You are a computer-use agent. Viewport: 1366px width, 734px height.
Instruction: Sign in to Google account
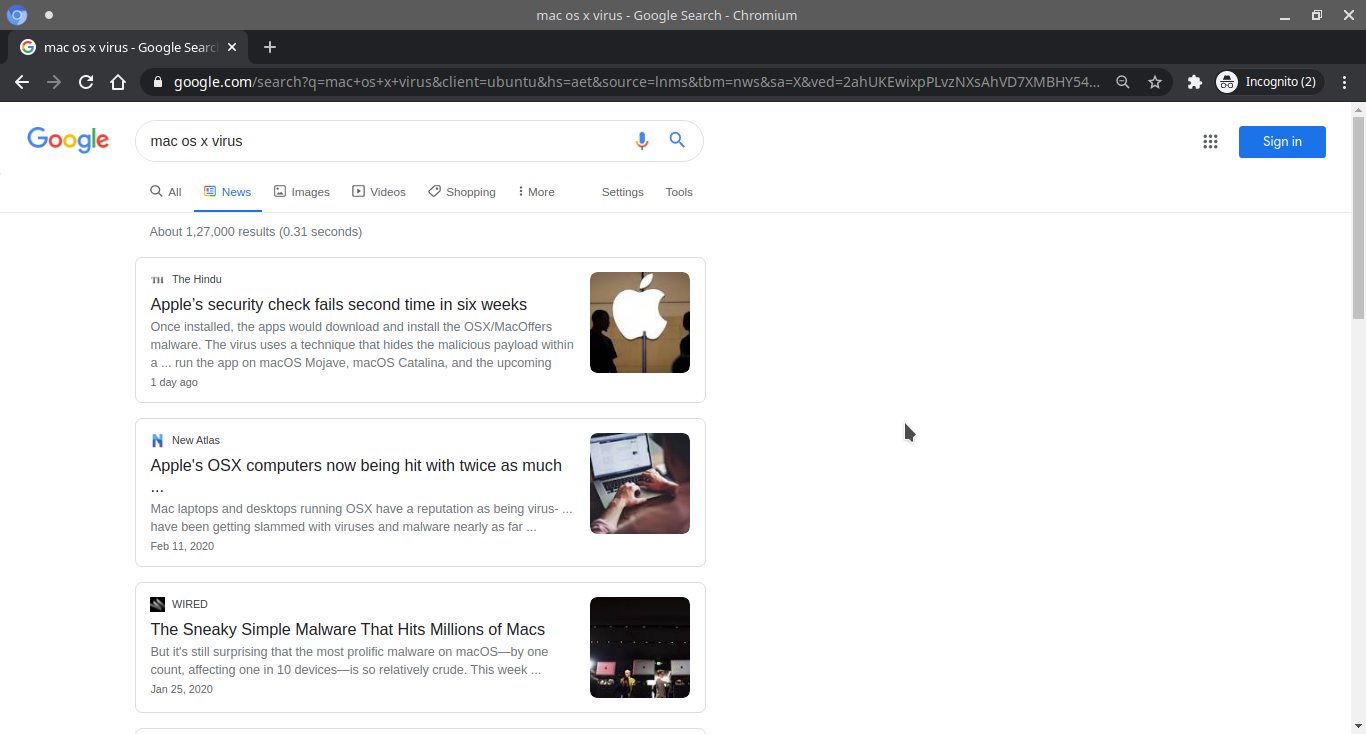click(x=1282, y=142)
